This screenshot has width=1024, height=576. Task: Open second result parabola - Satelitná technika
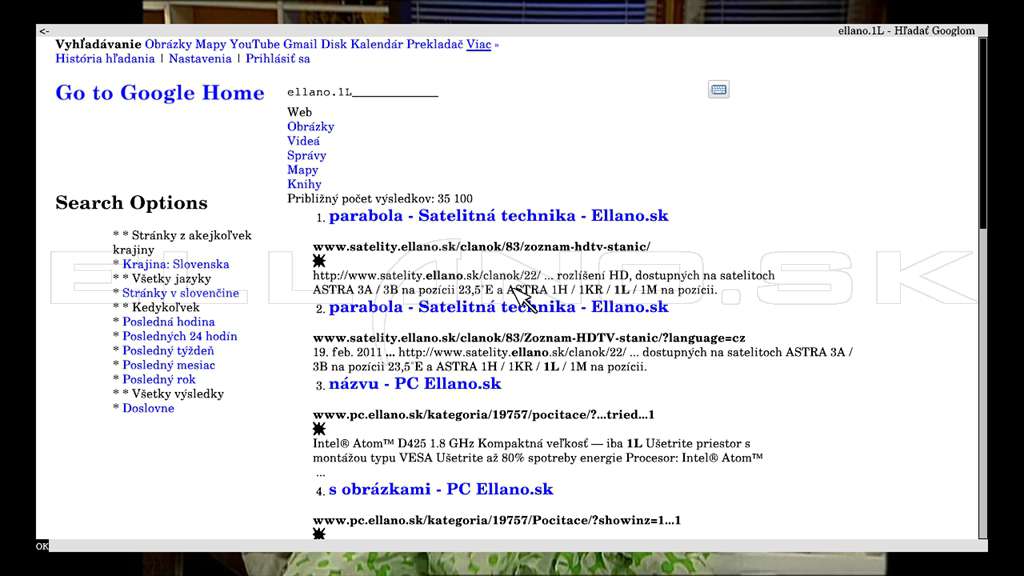click(x=498, y=308)
